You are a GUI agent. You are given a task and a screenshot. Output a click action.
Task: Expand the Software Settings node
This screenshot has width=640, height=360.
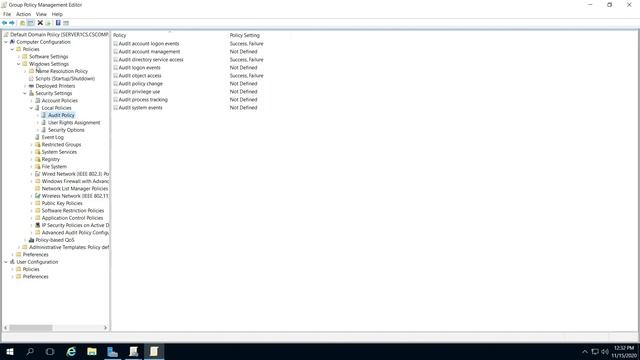(19, 57)
